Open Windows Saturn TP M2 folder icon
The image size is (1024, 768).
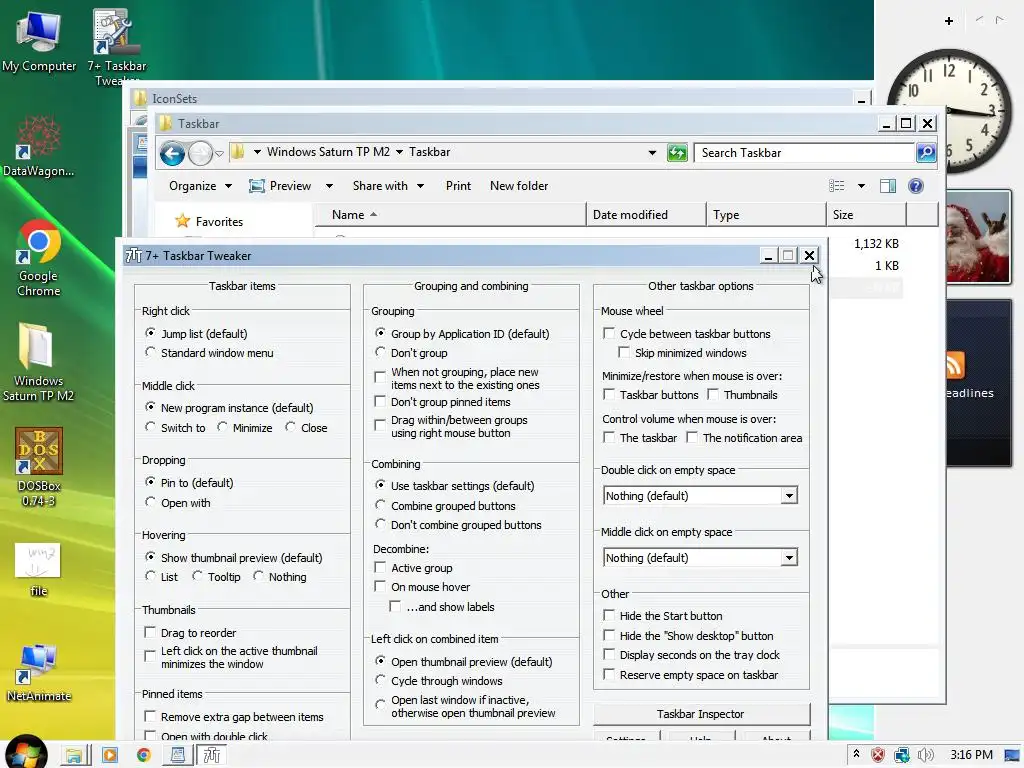39,361
